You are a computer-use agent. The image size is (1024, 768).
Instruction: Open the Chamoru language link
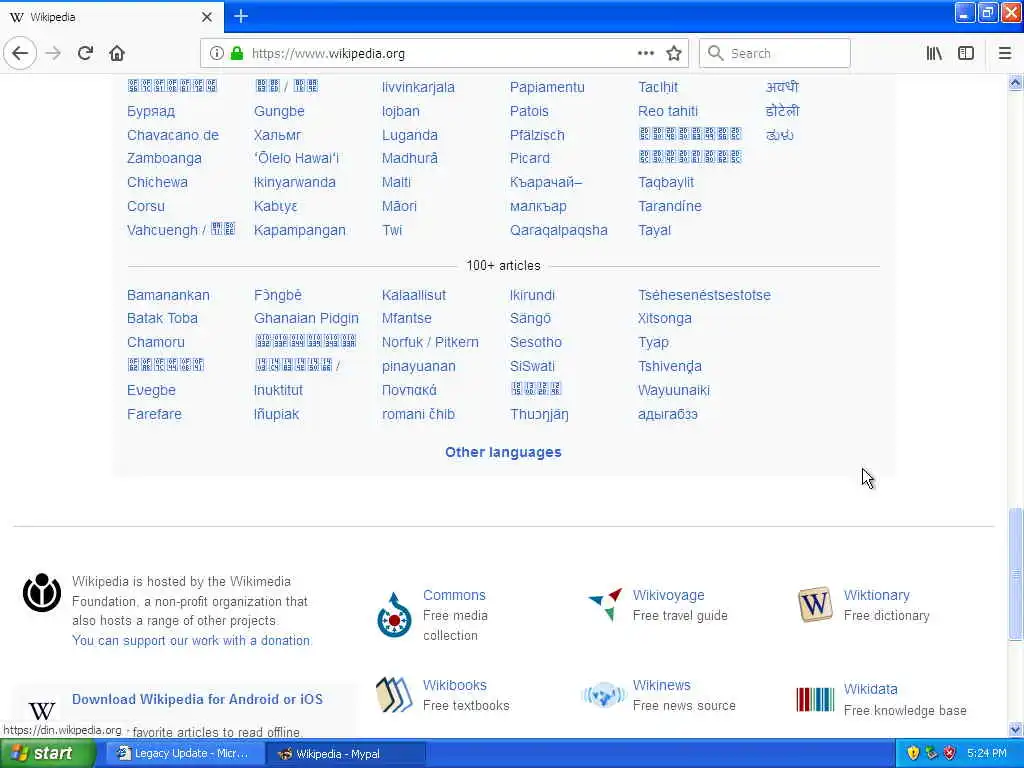pyautogui.click(x=155, y=342)
